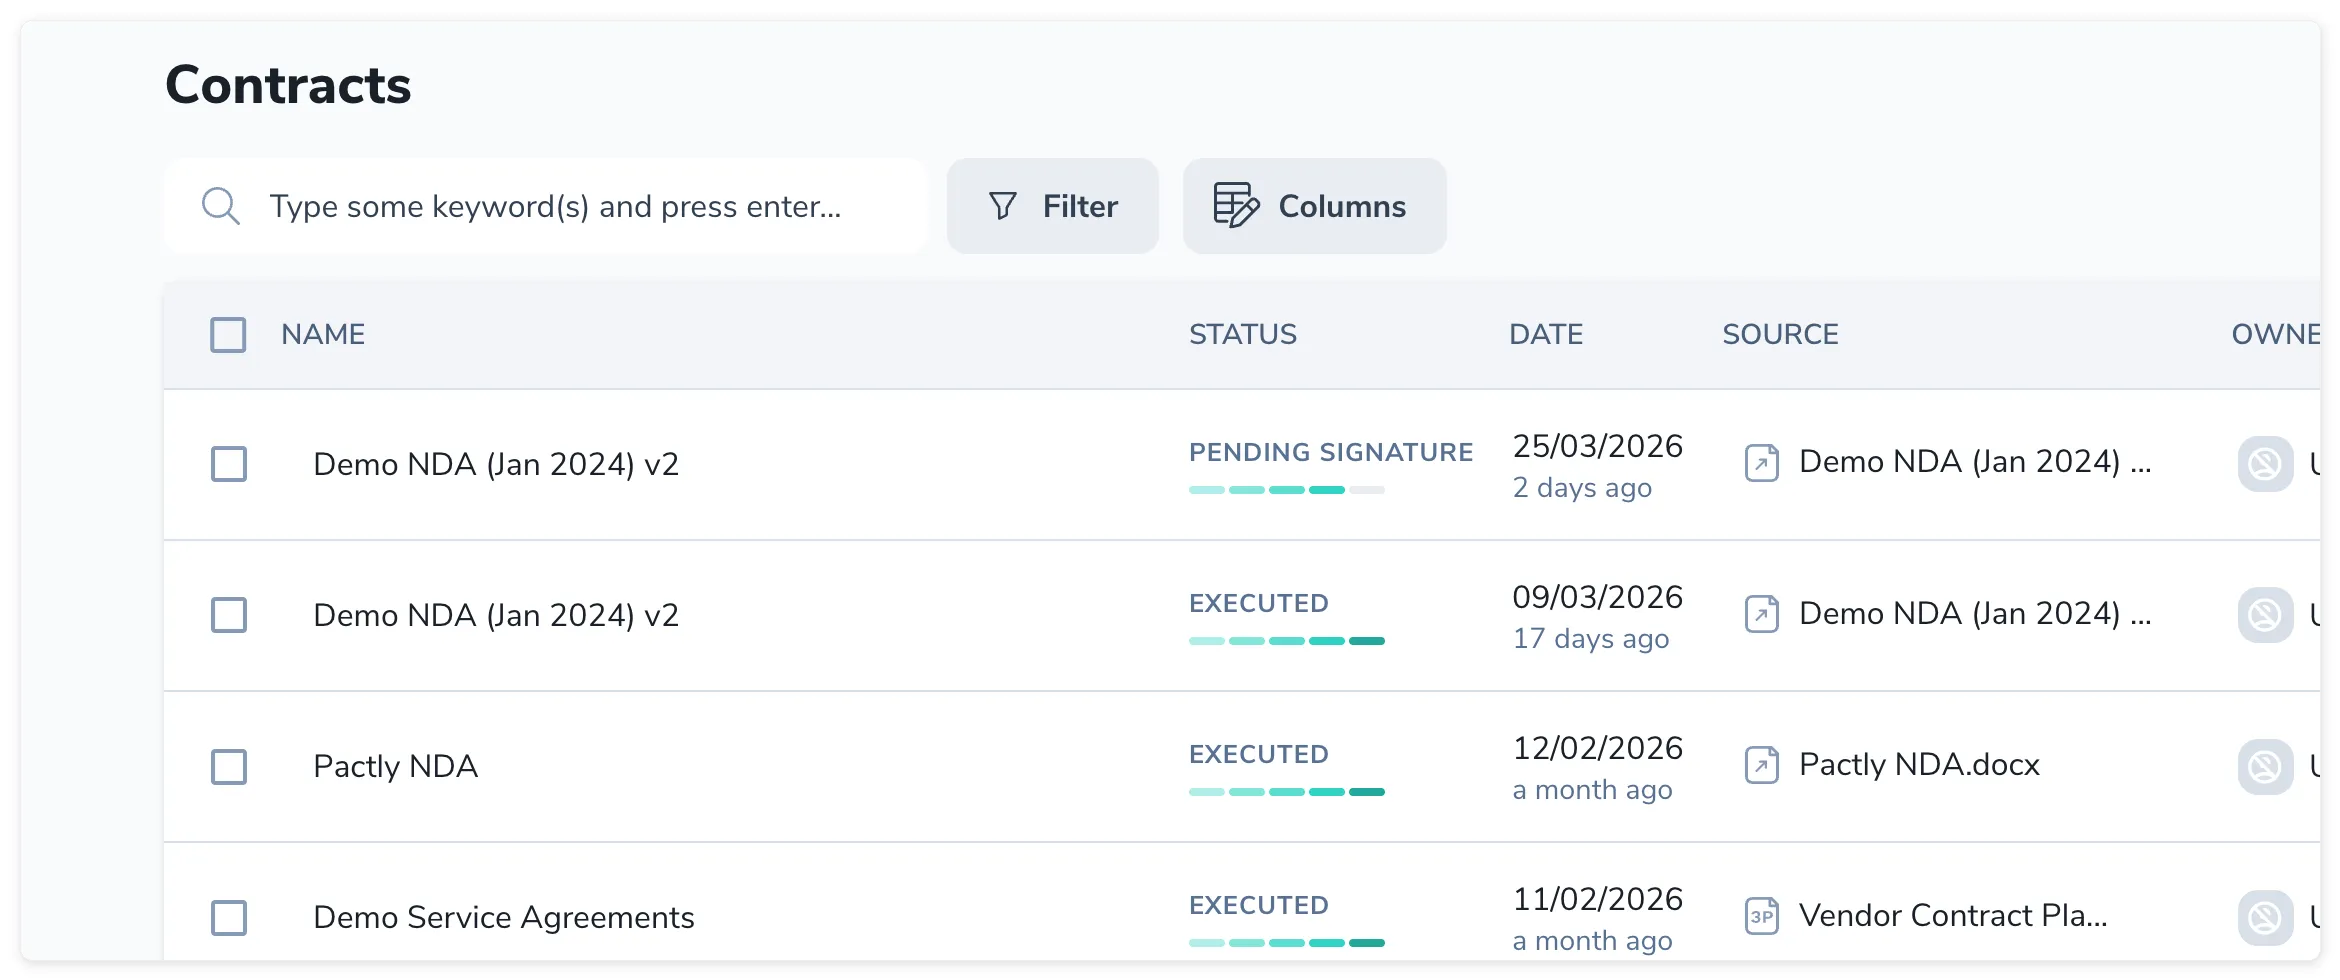
Task: Sort the table by the NAME column
Action: [x=322, y=334]
